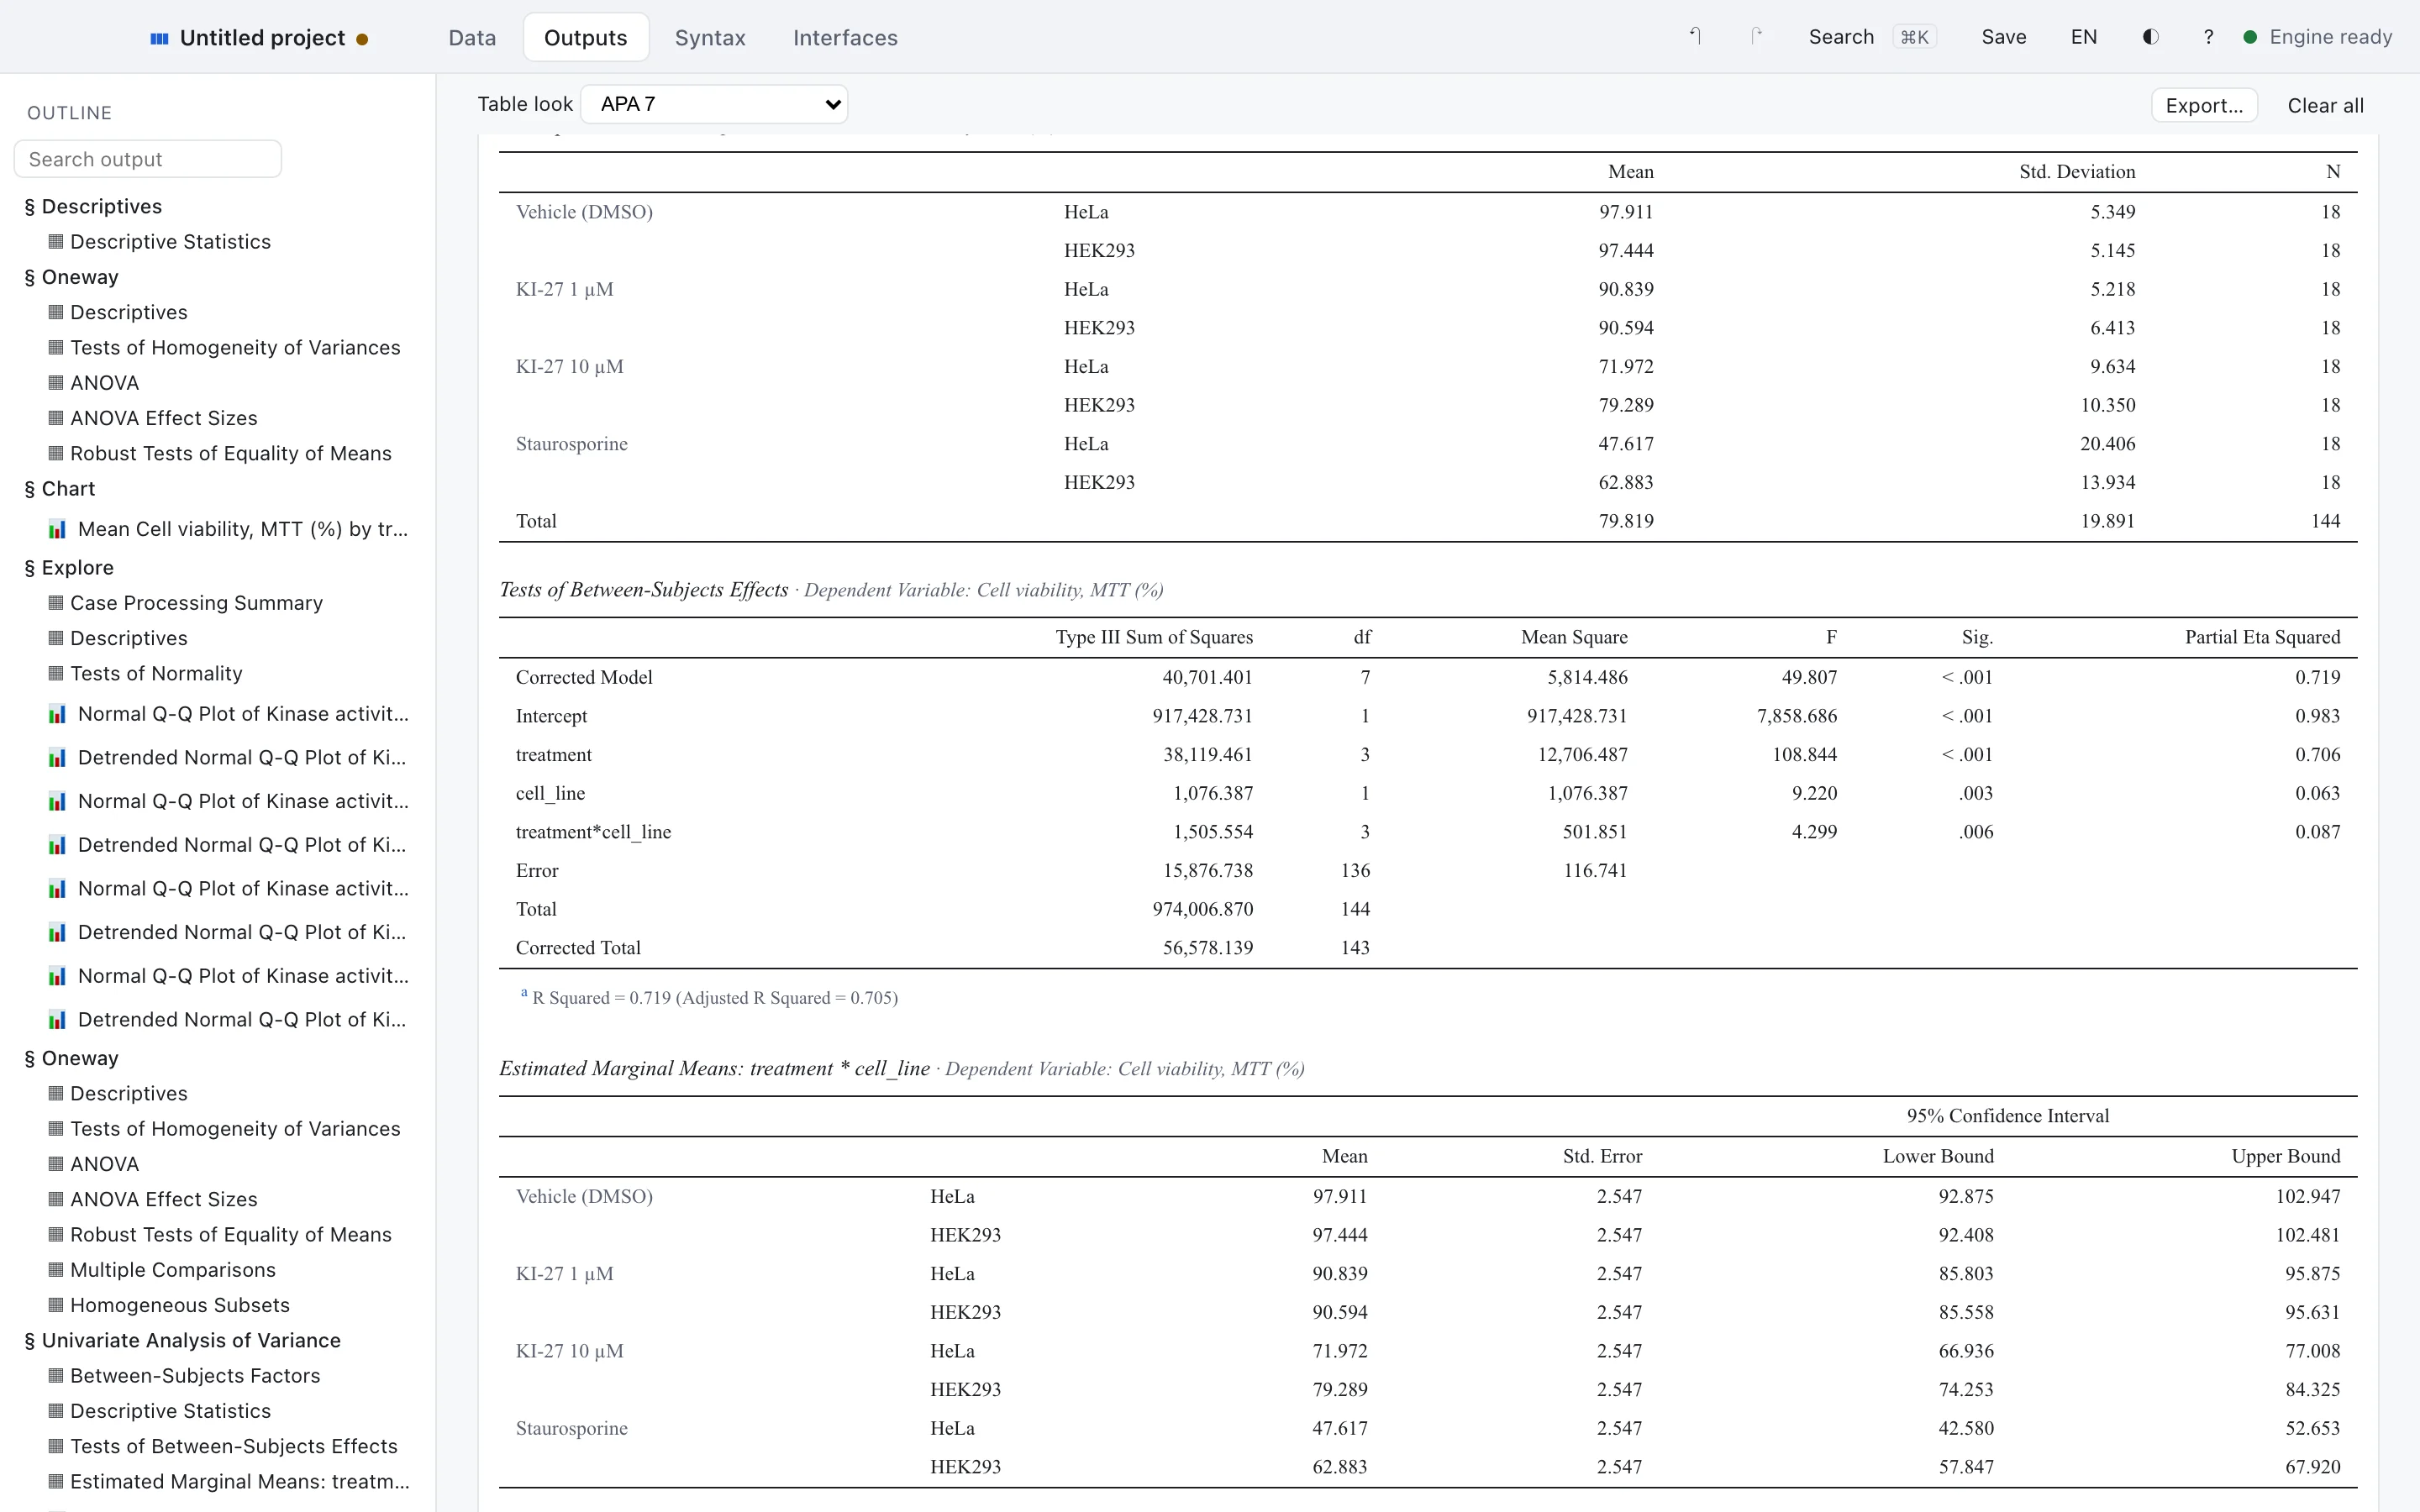This screenshot has height=1512, width=2420.
Task: Change language with EN button
Action: (x=2084, y=37)
